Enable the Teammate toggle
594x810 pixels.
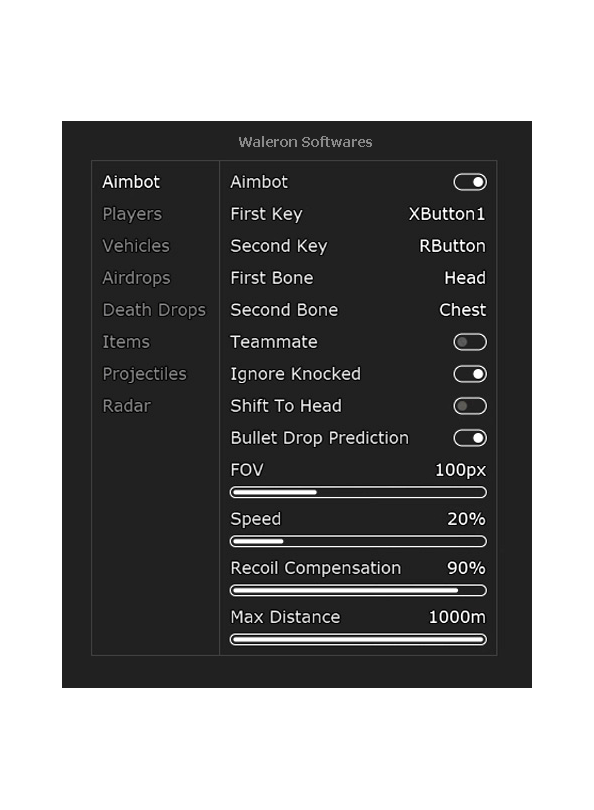pyautogui.click(x=470, y=342)
